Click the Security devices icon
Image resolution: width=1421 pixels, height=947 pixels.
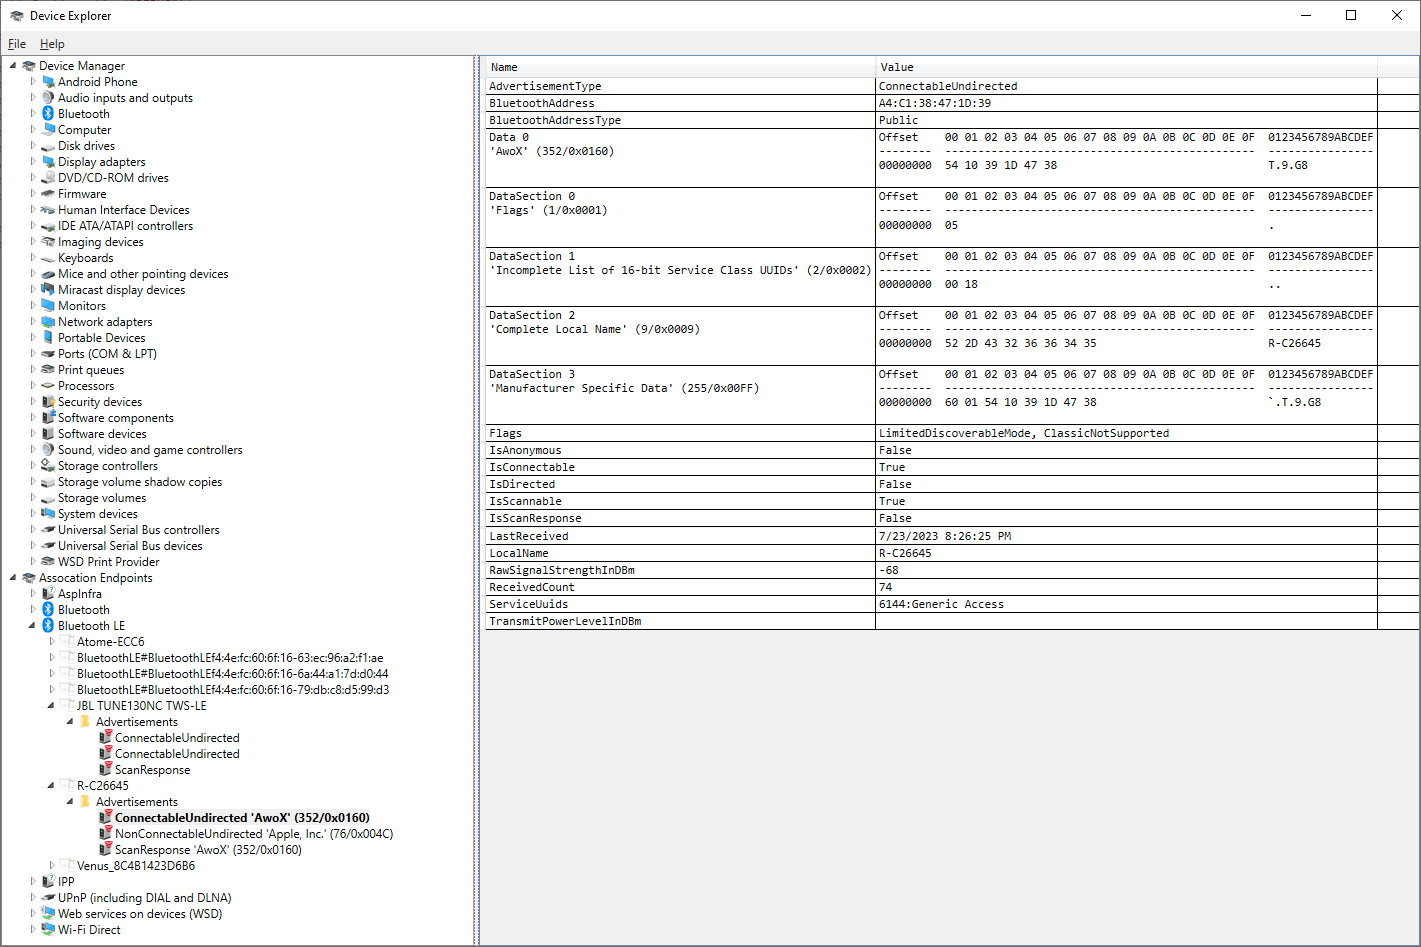point(47,402)
